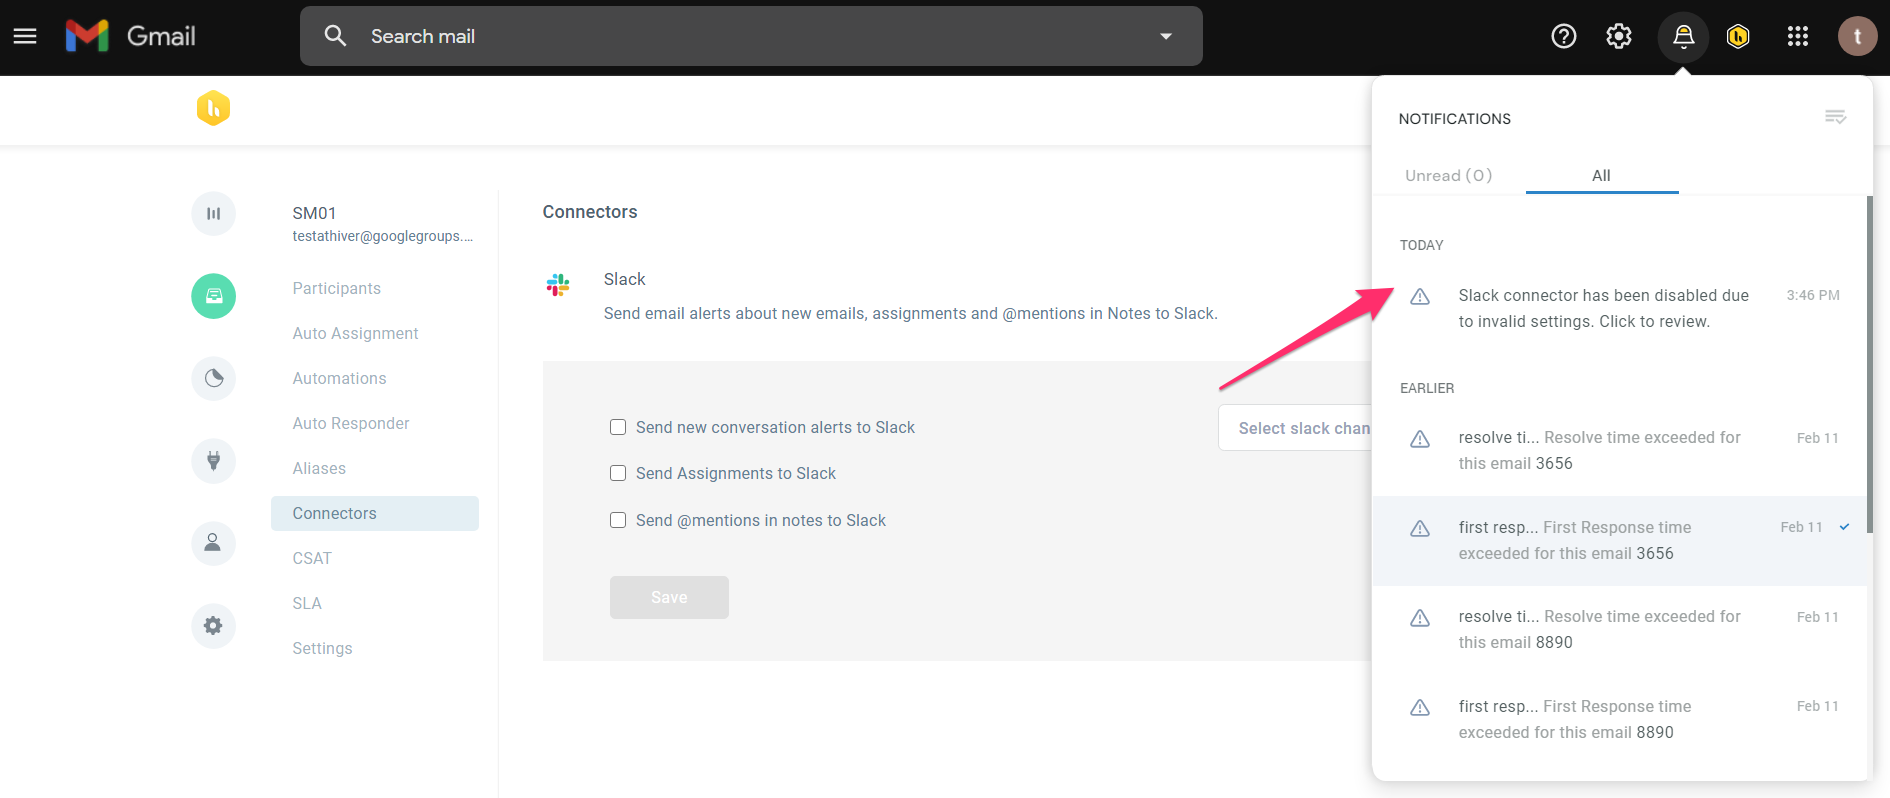Open CSAT settings
The width and height of the screenshot is (1890, 798).
(x=312, y=558)
